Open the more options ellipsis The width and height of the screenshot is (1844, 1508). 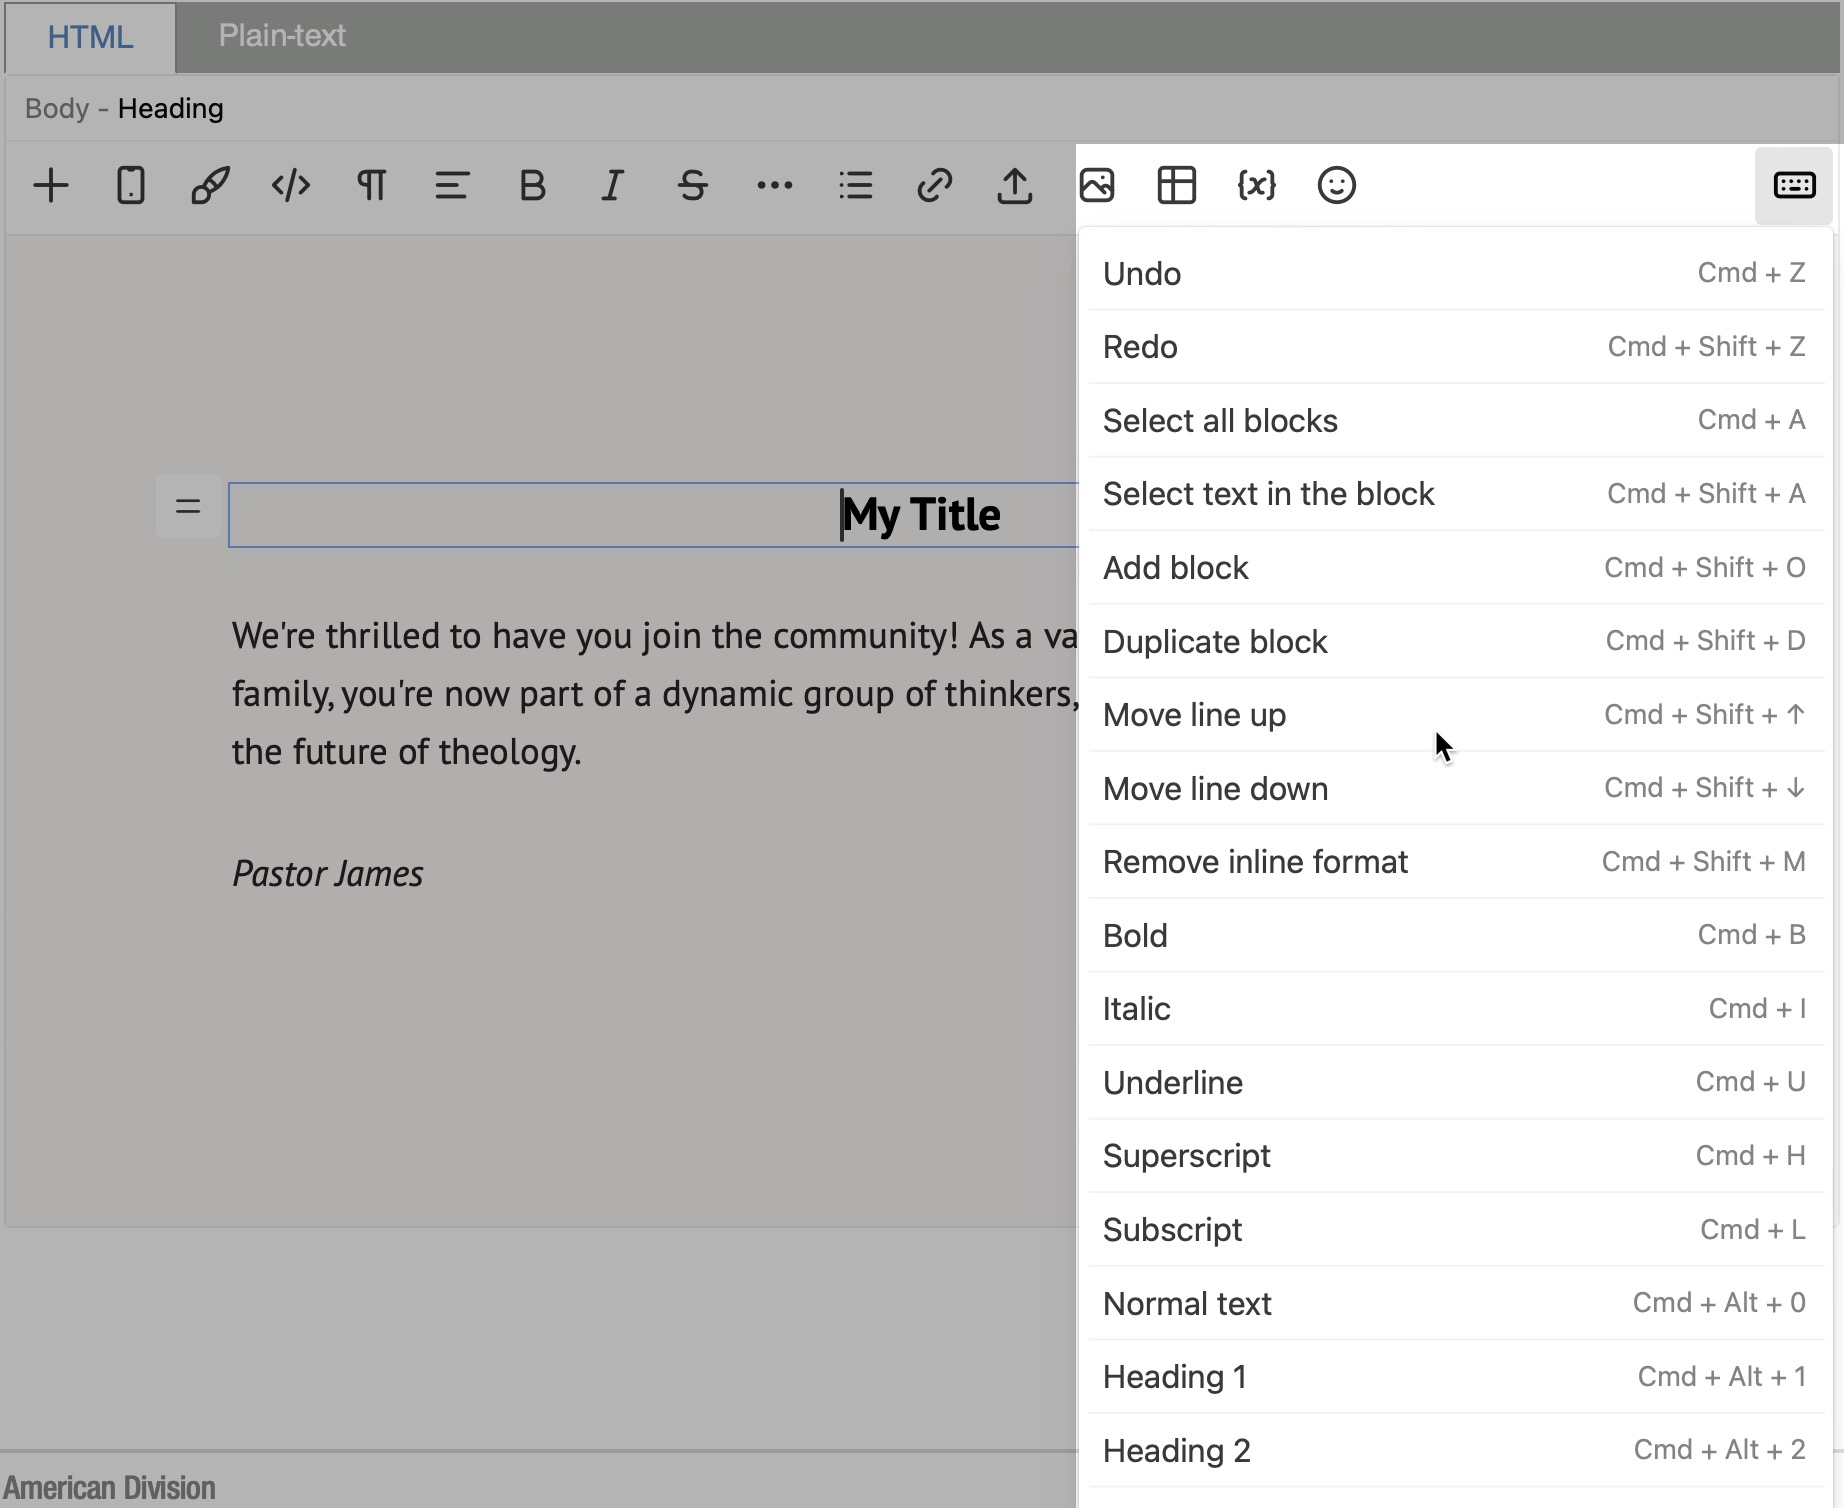(774, 186)
